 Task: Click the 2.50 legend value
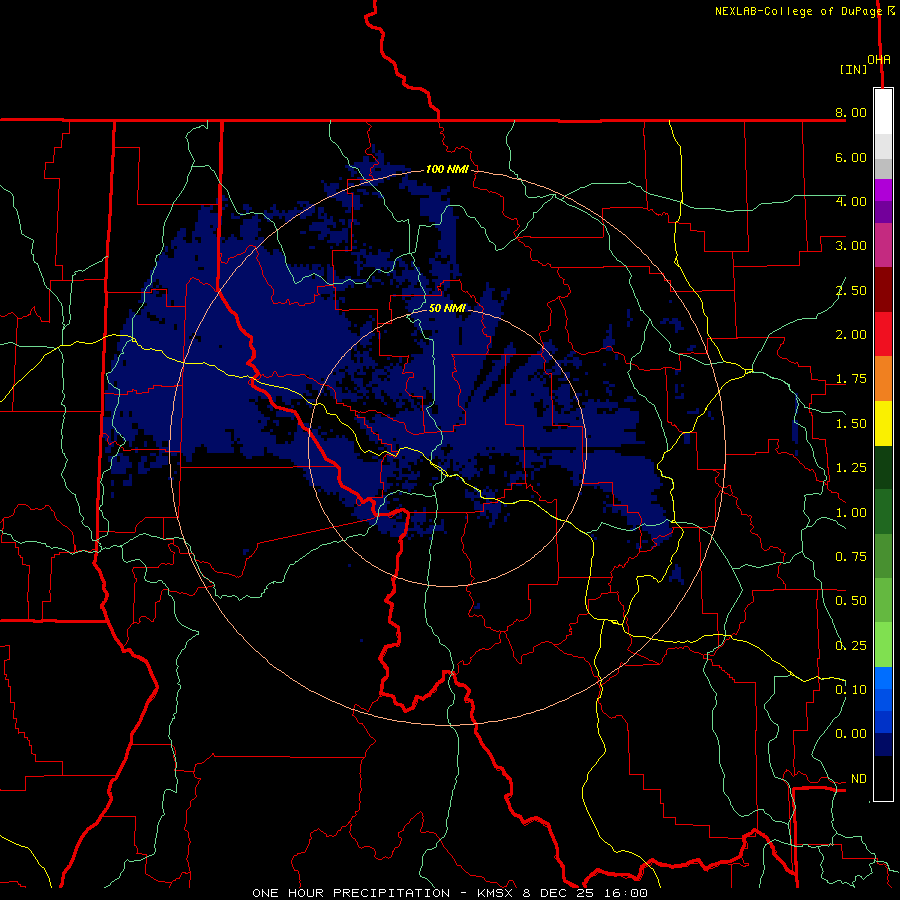(851, 290)
